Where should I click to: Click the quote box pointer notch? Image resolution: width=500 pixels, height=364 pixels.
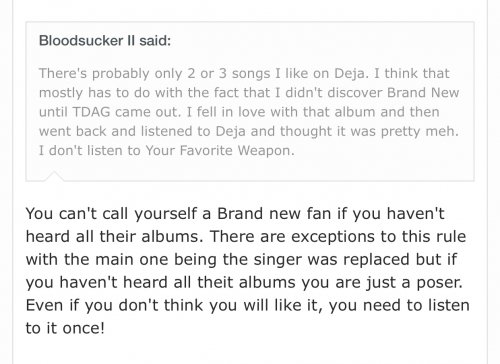click(53, 176)
